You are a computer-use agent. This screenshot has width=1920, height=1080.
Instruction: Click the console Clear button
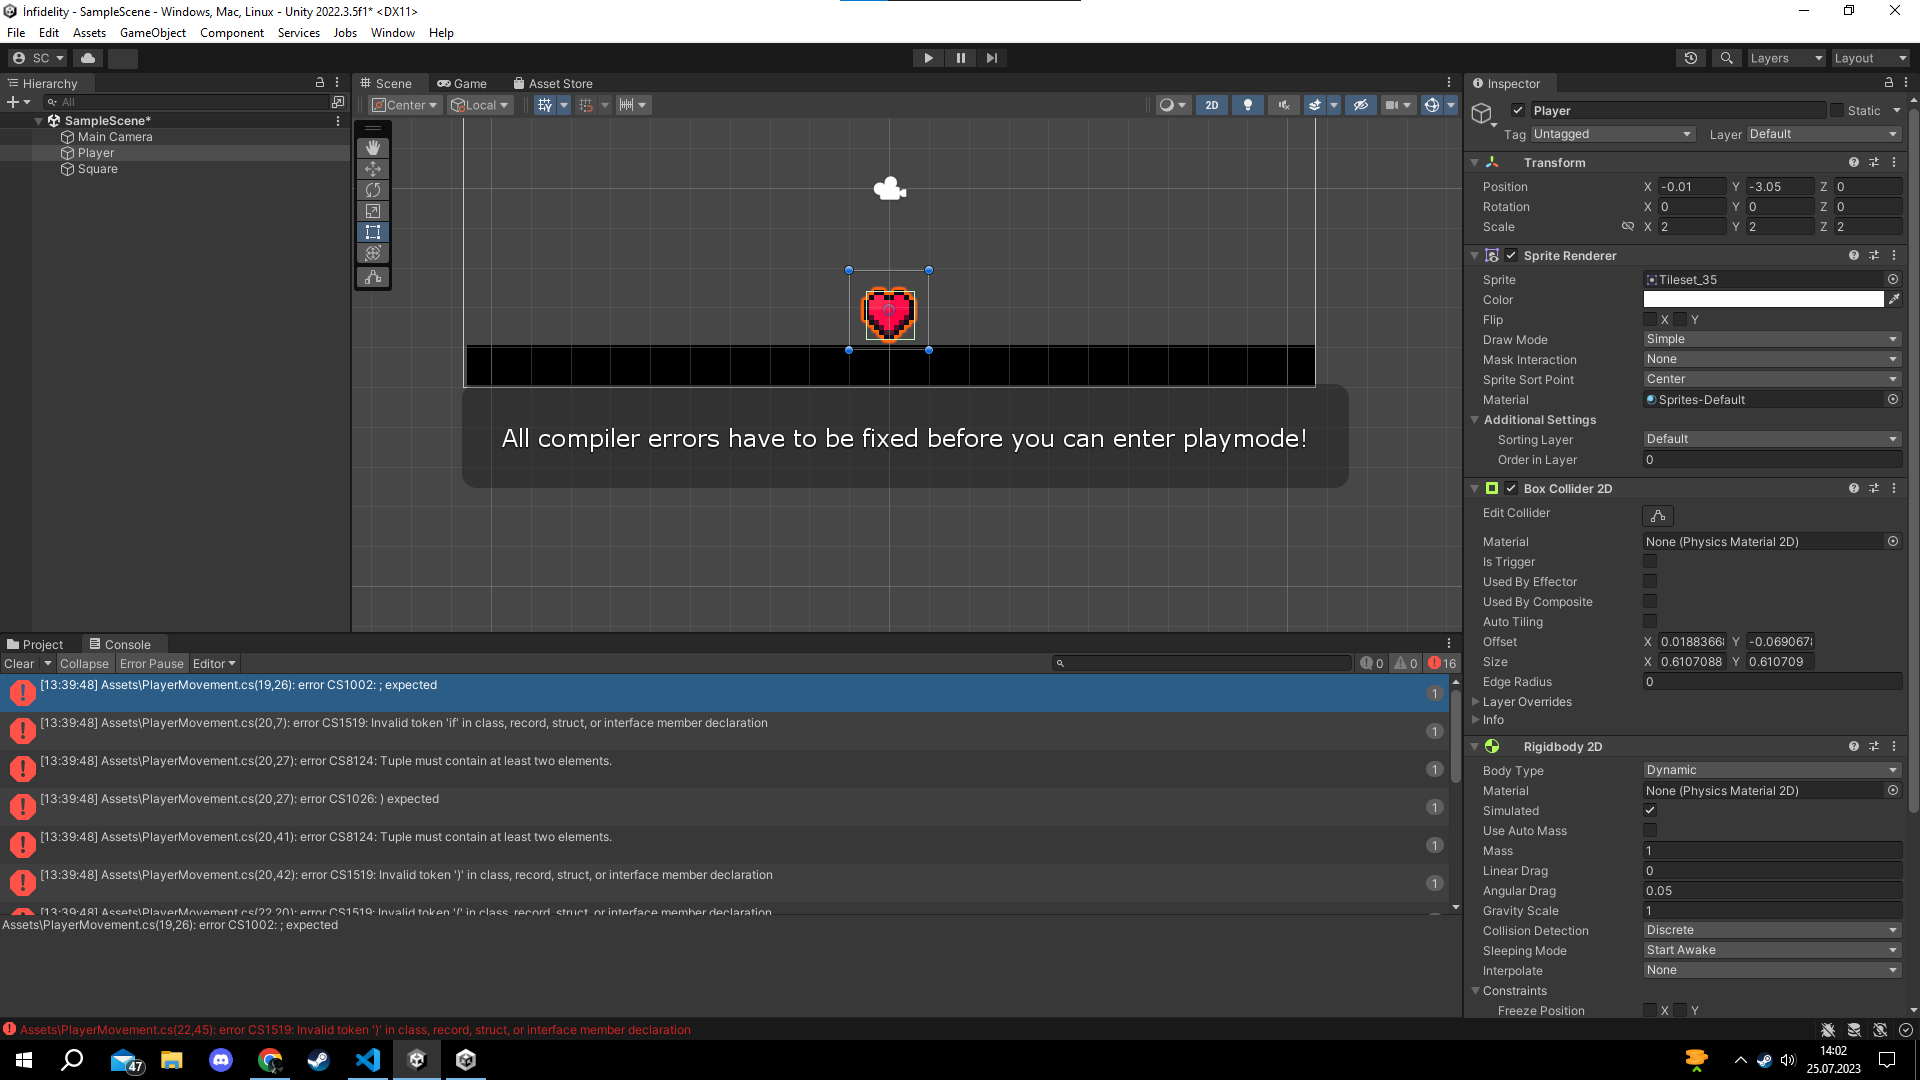coord(19,664)
